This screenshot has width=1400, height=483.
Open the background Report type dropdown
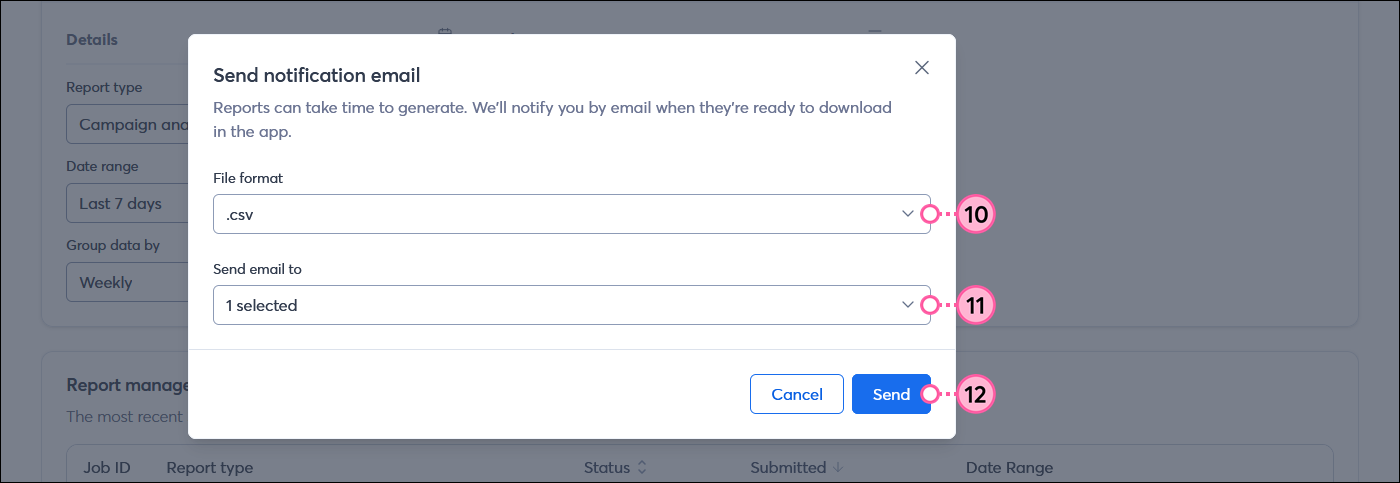coord(127,125)
